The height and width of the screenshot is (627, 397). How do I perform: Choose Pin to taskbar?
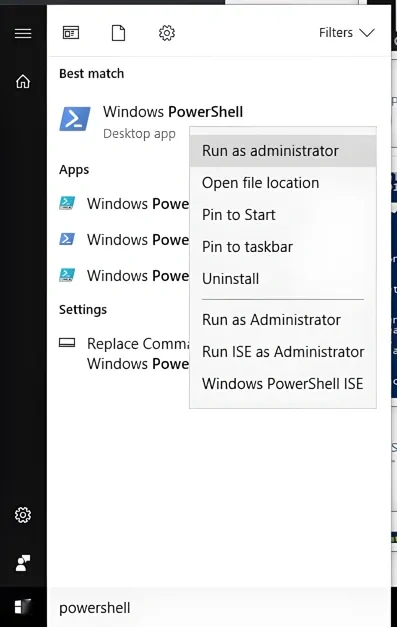[283, 247]
